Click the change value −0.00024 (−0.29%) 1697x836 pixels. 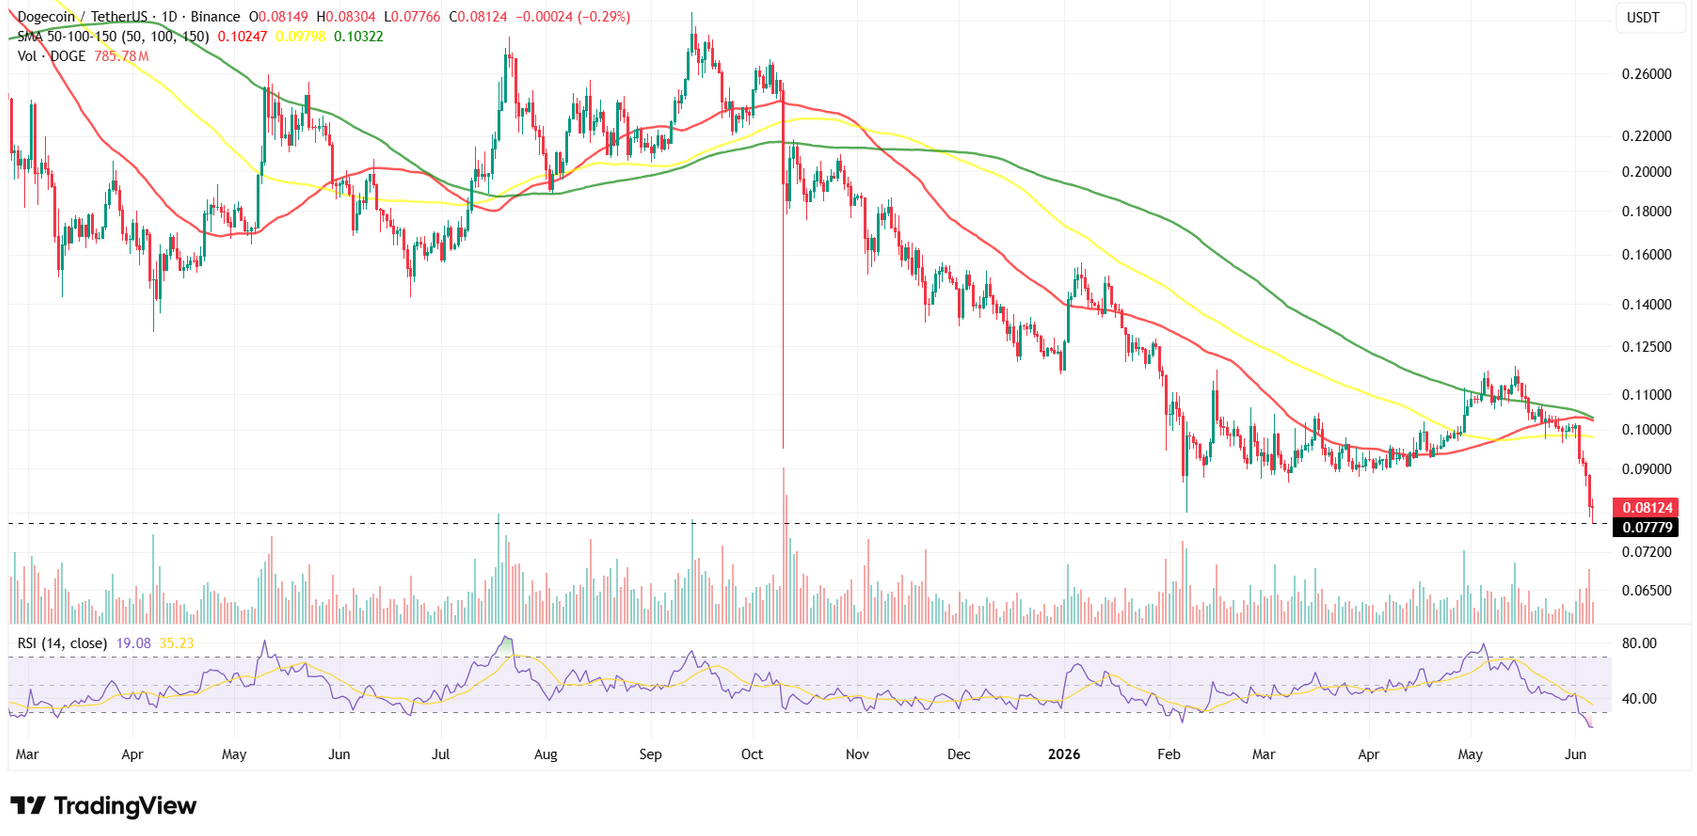tap(572, 17)
